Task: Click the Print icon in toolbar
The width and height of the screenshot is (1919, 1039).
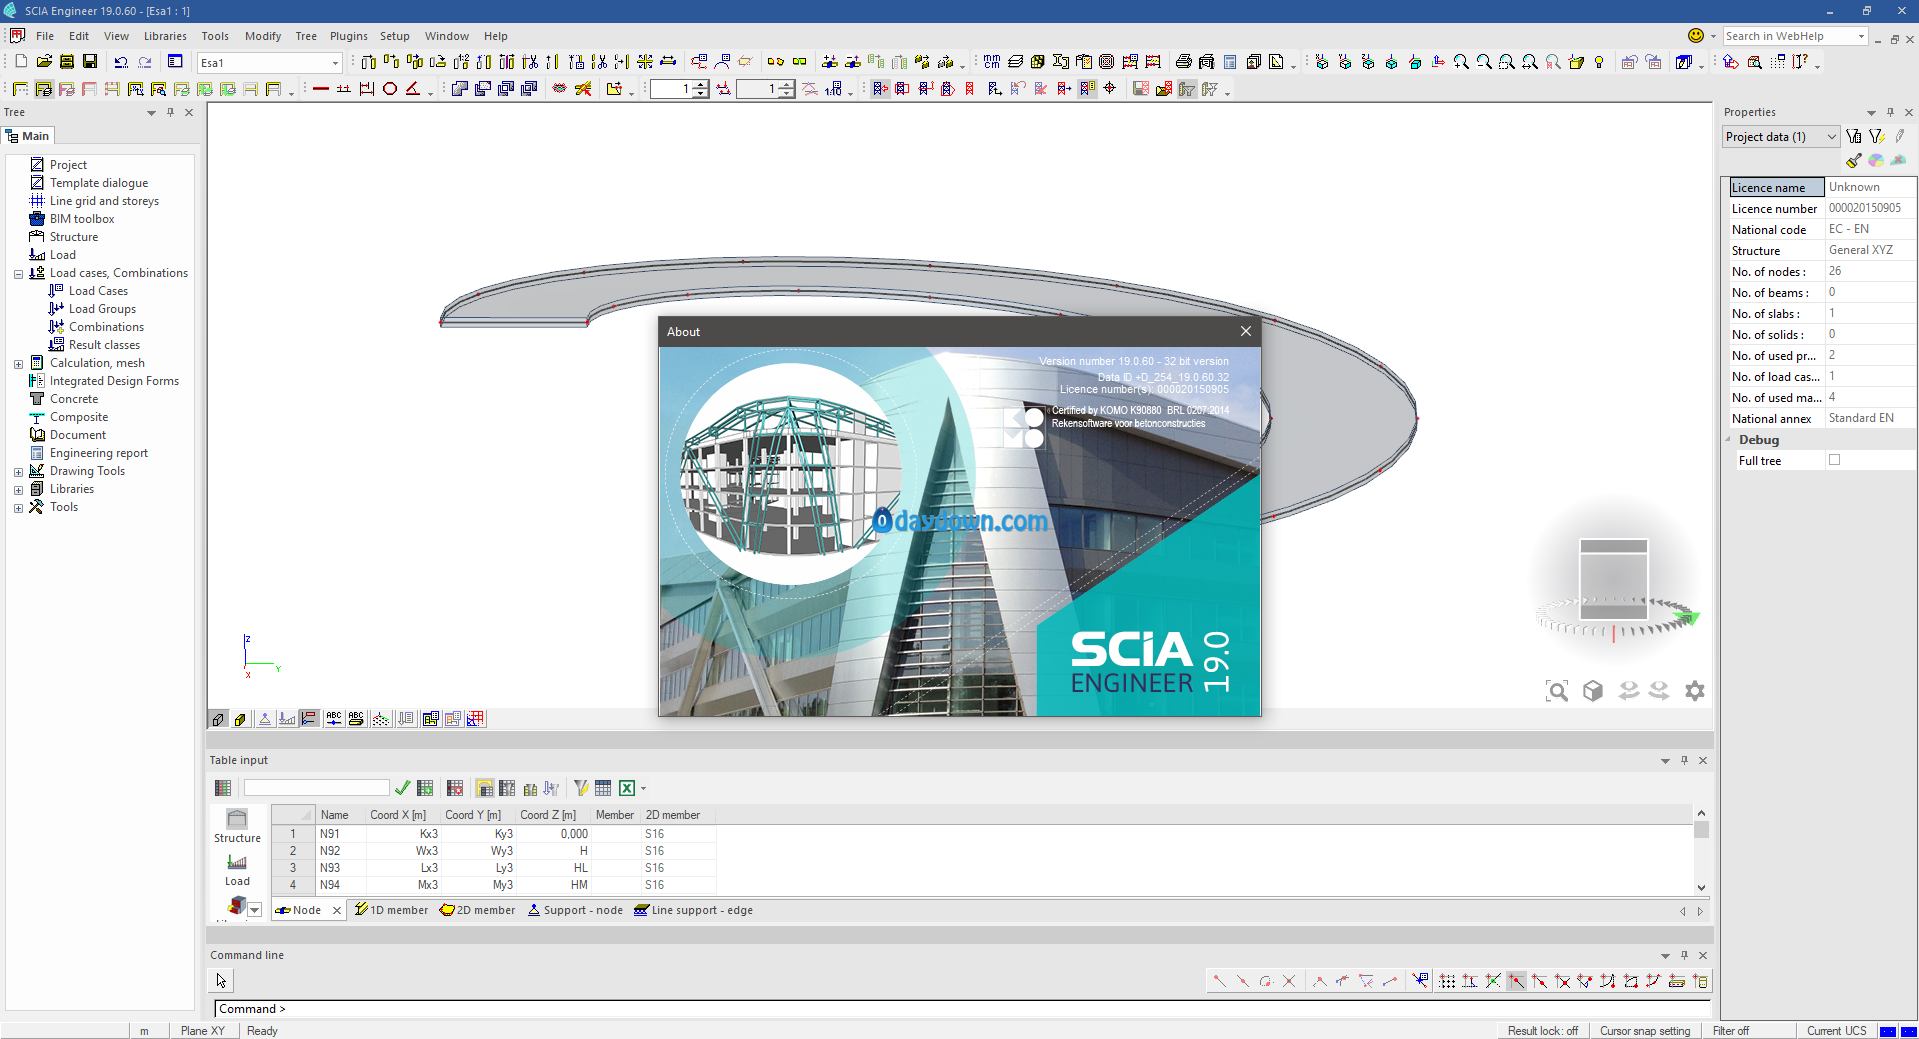Action: pos(1184,62)
